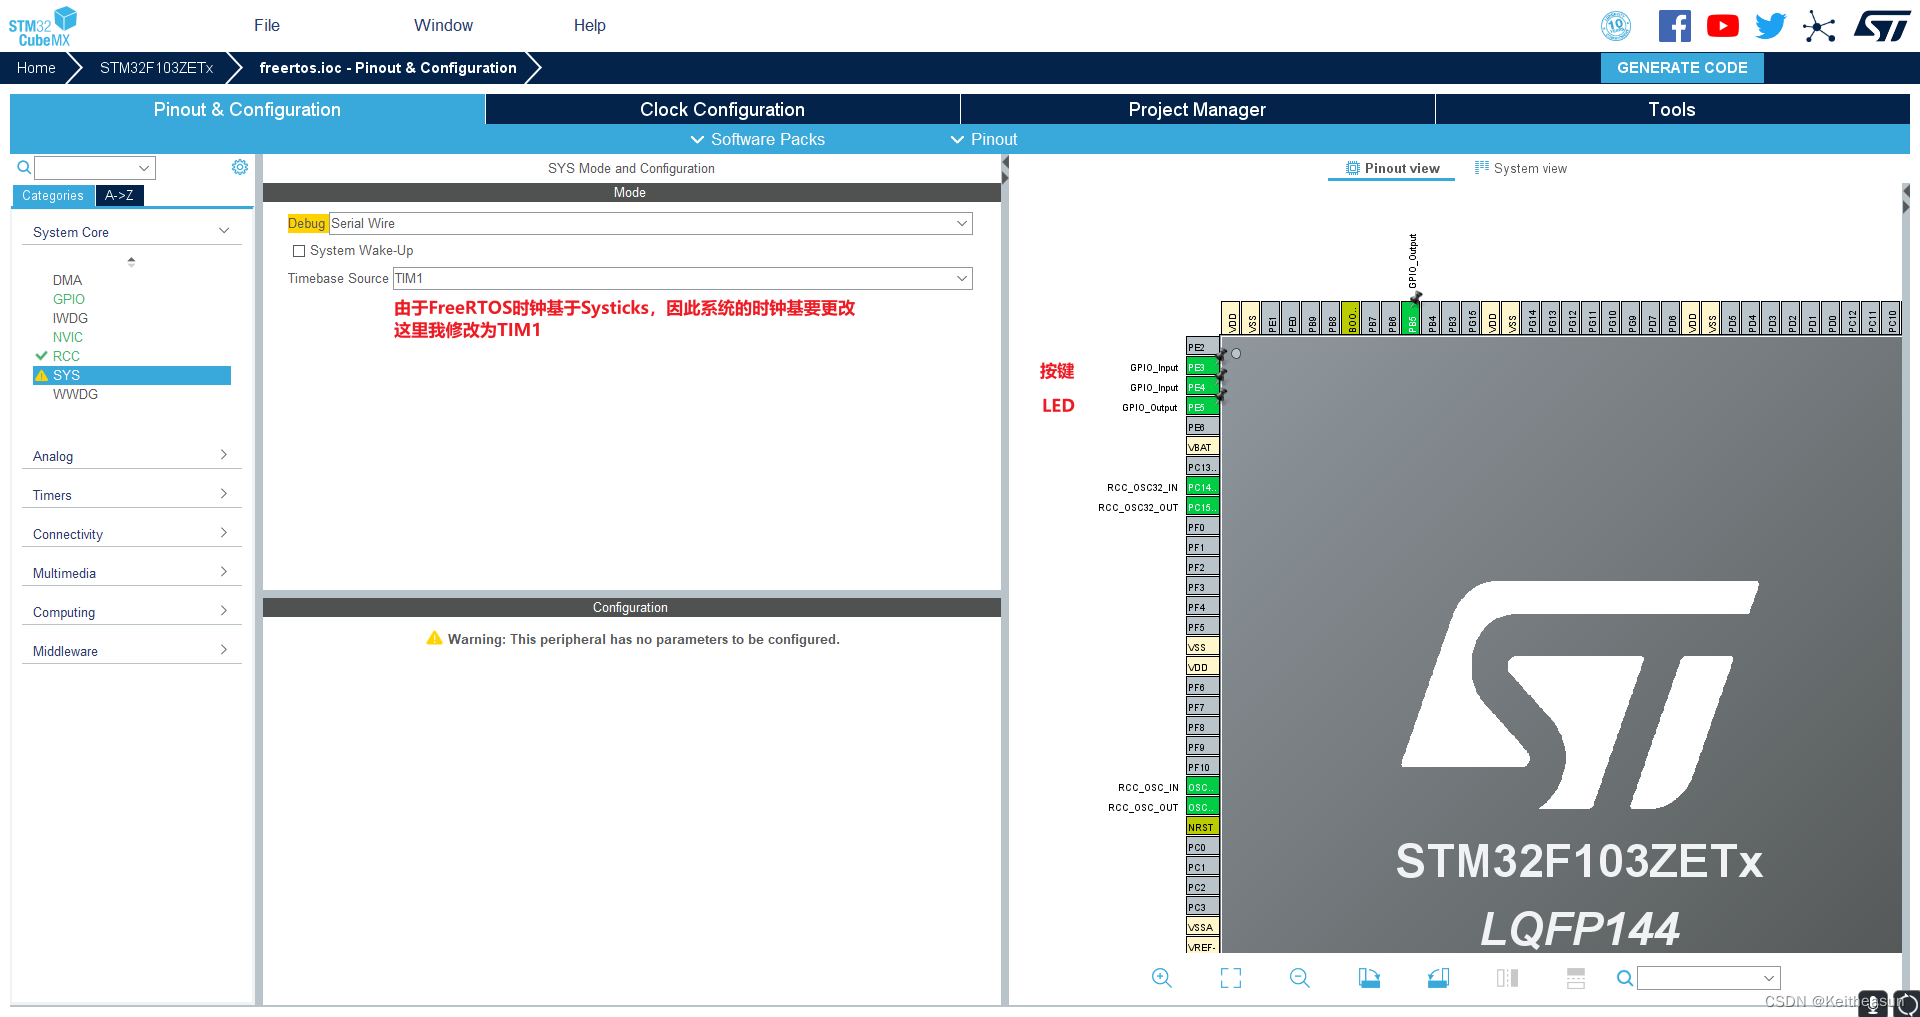Image resolution: width=1920 pixels, height=1017 pixels.
Task: Flip the chip view horizontally
Action: click(1507, 978)
